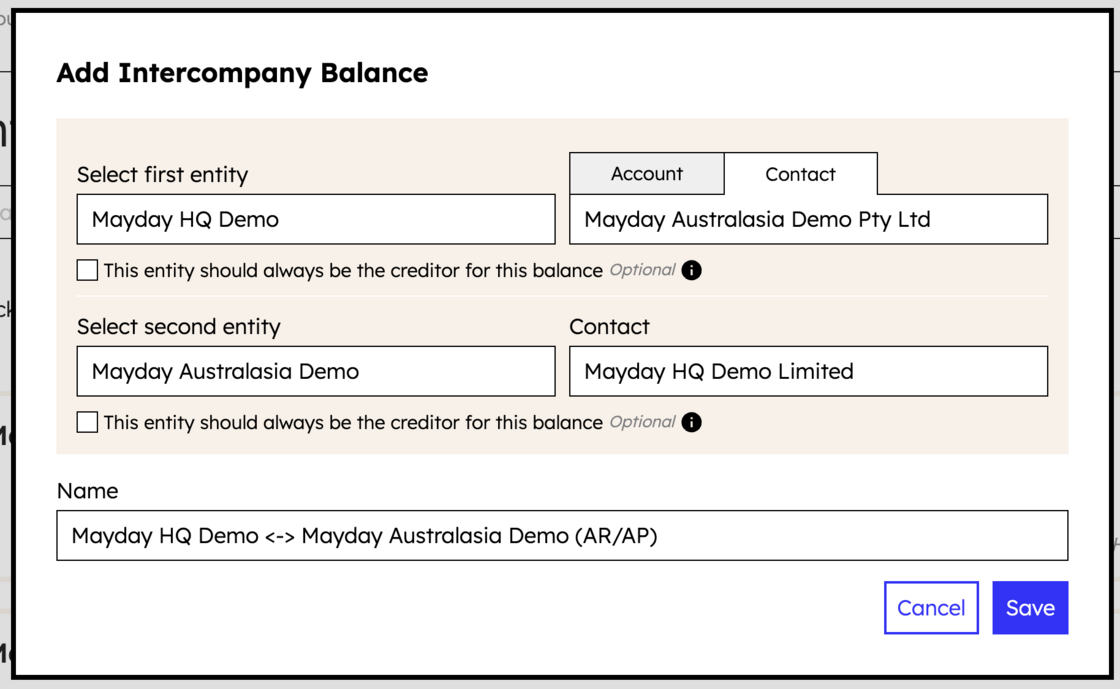
Task: Save the intercompany balance
Action: click(x=1030, y=608)
